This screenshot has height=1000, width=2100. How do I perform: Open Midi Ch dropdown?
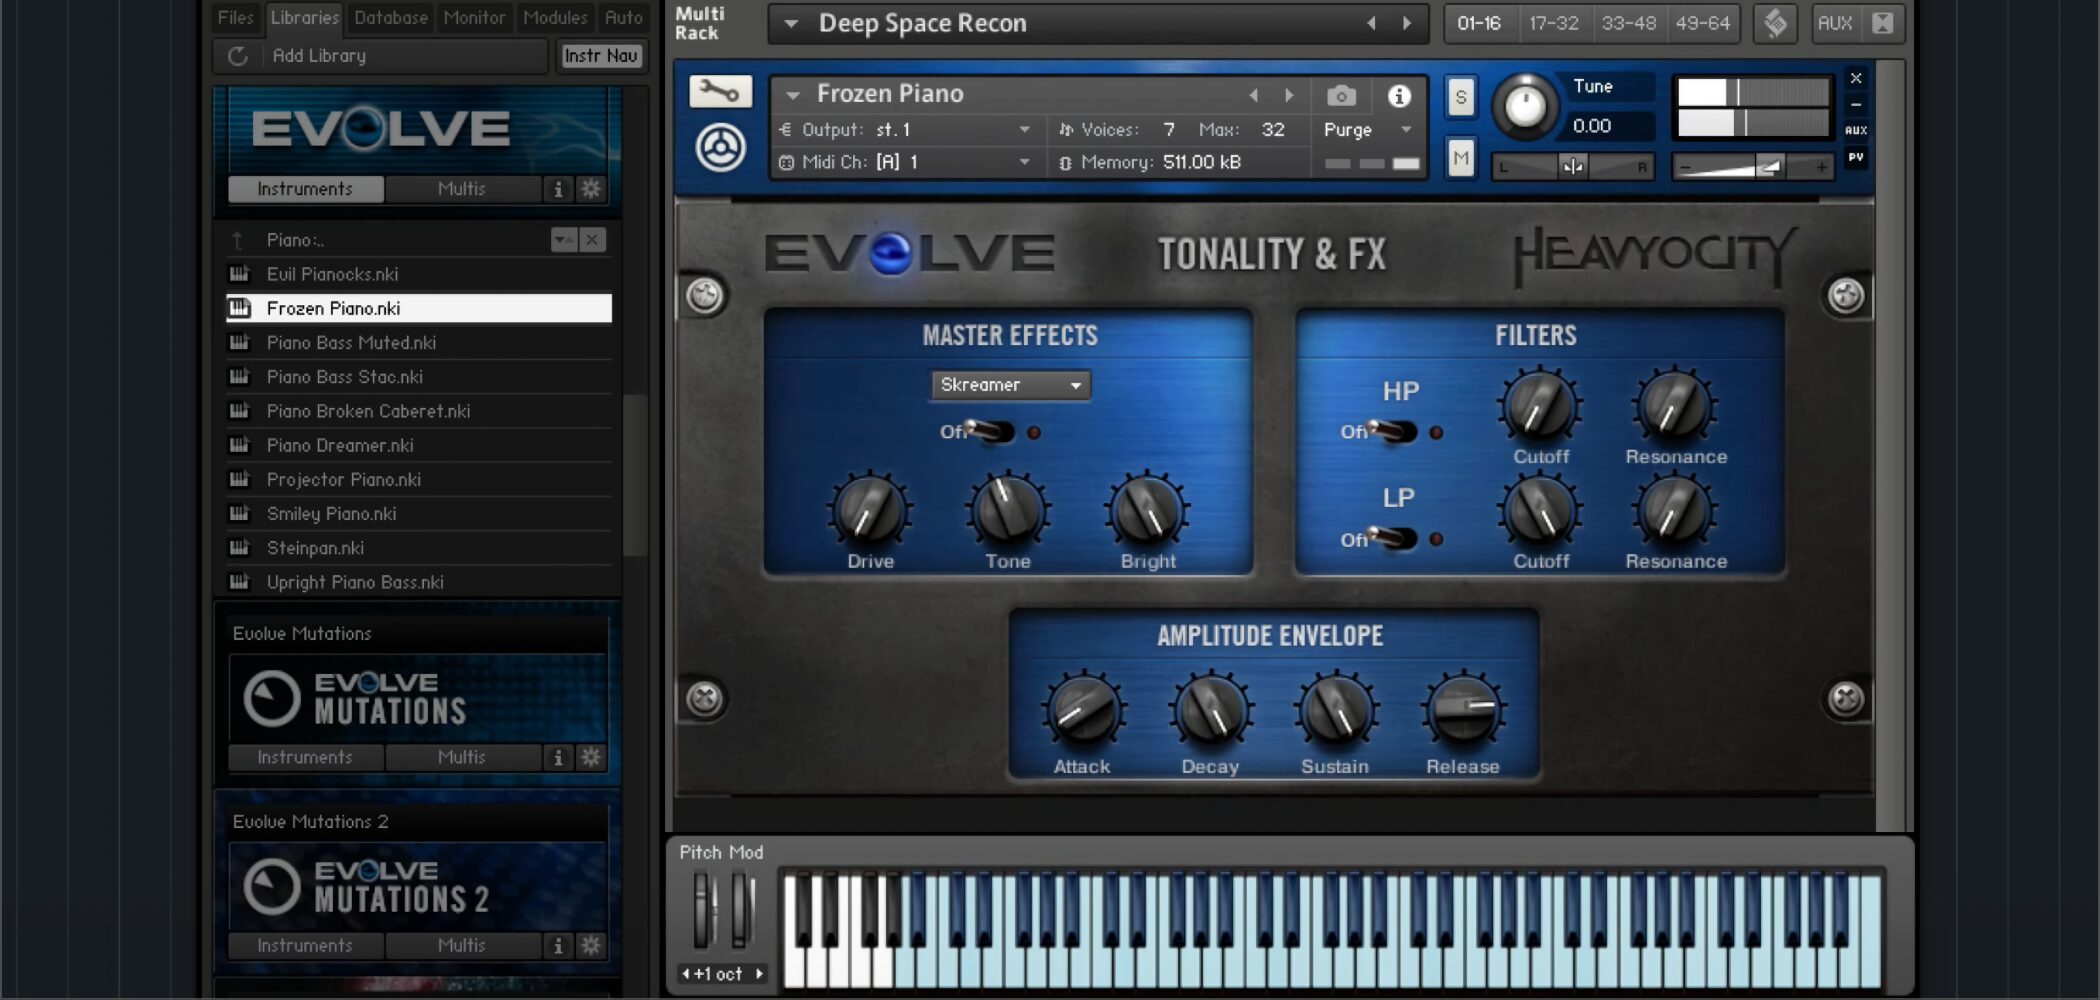(1024, 162)
